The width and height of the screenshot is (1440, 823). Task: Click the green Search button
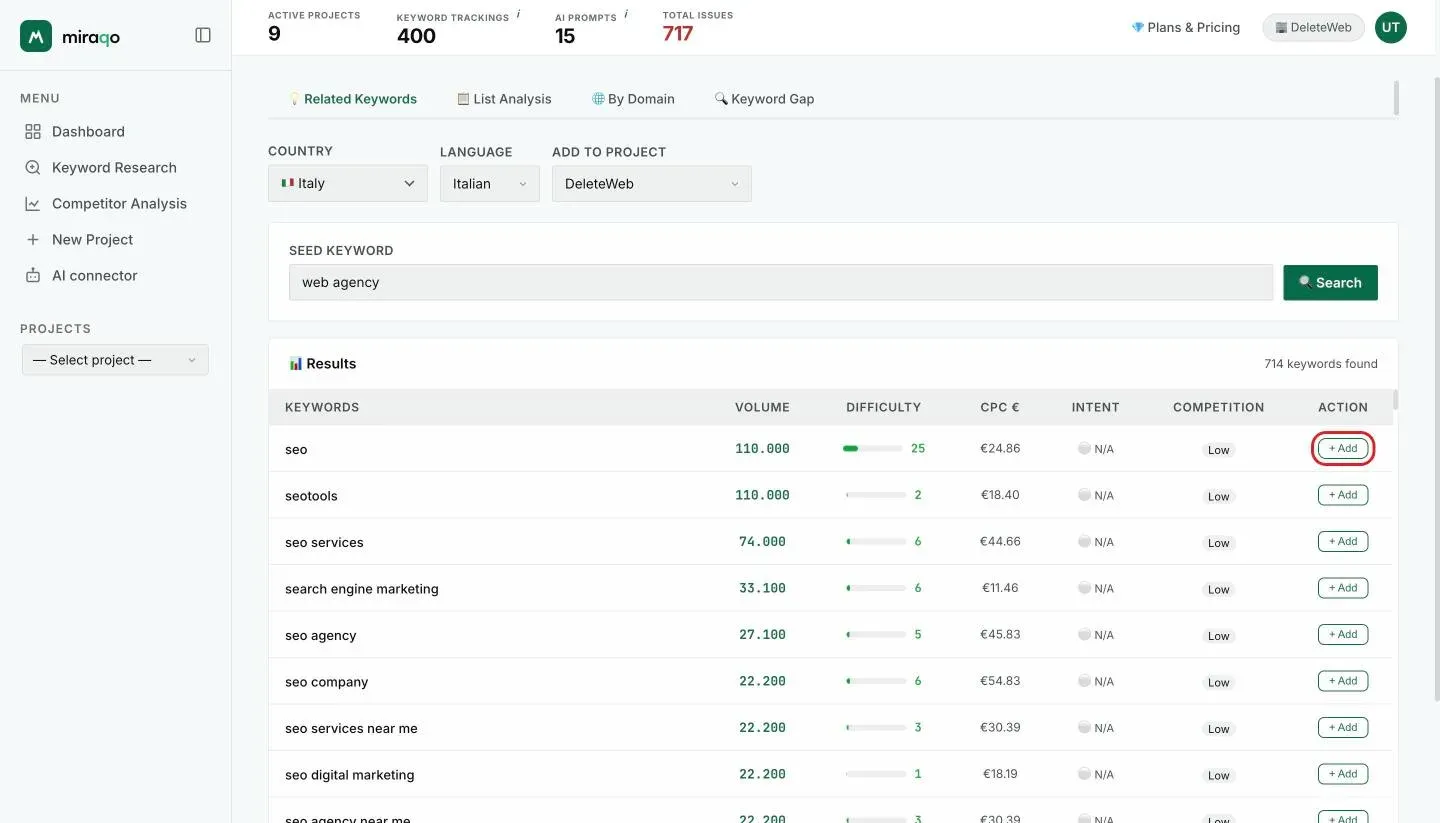click(1330, 283)
